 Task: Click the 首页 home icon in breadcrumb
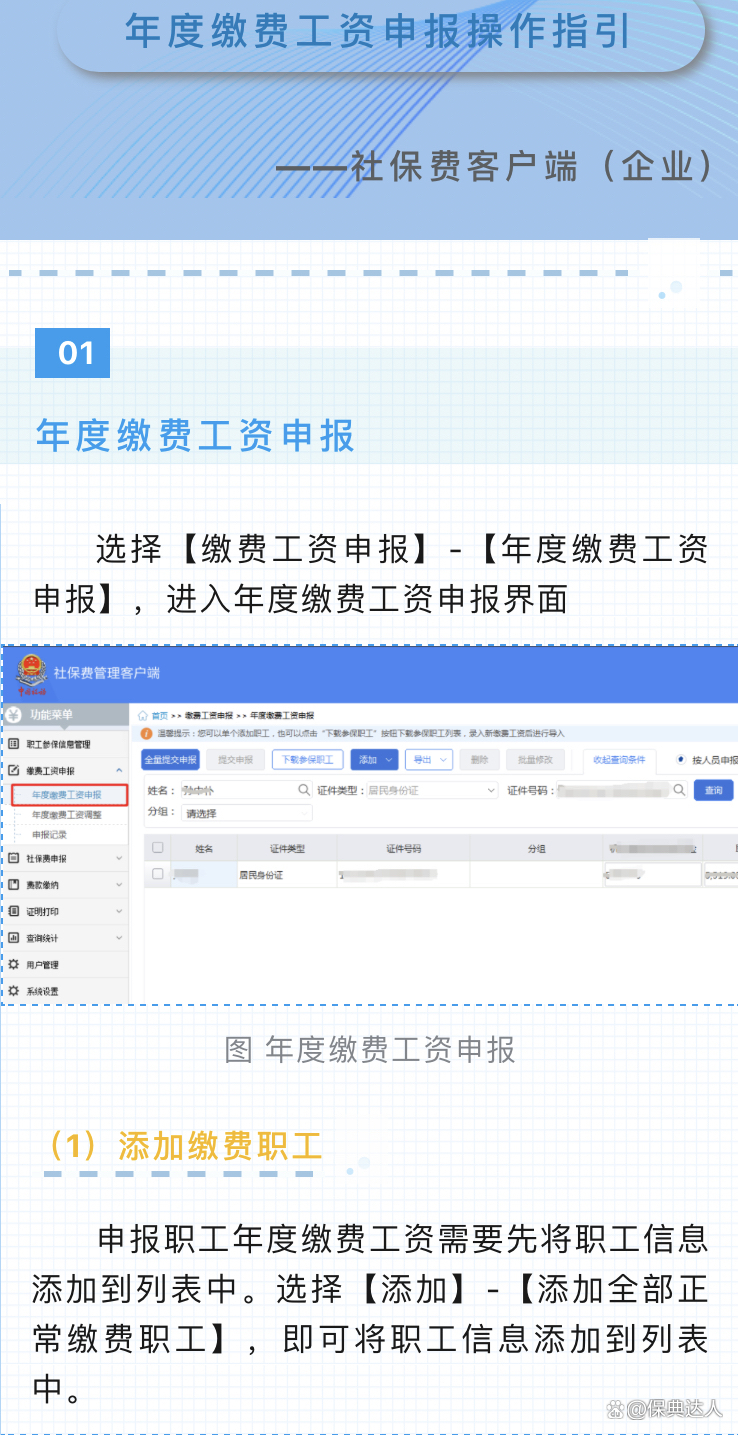click(143, 716)
